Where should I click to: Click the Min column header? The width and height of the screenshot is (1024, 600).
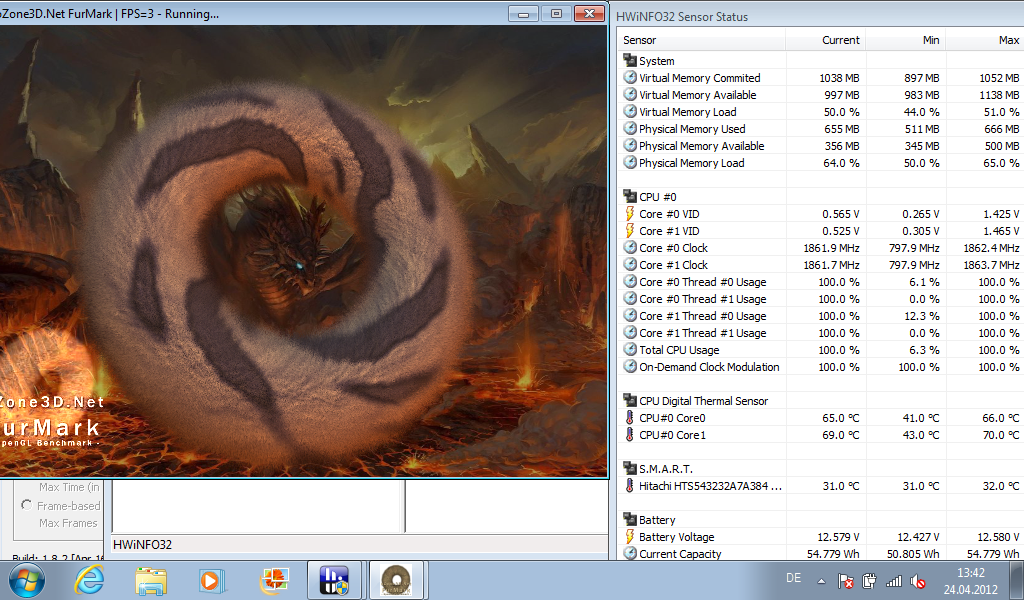tap(906, 40)
